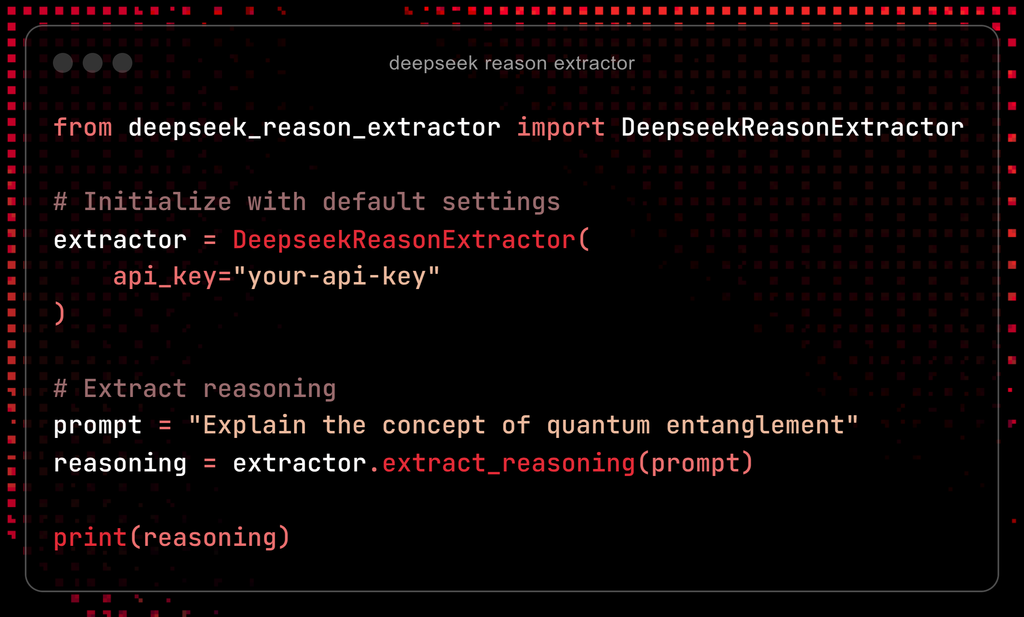
Task: Click the prompt variable at its assignment
Action: pyautogui.click(x=98, y=426)
